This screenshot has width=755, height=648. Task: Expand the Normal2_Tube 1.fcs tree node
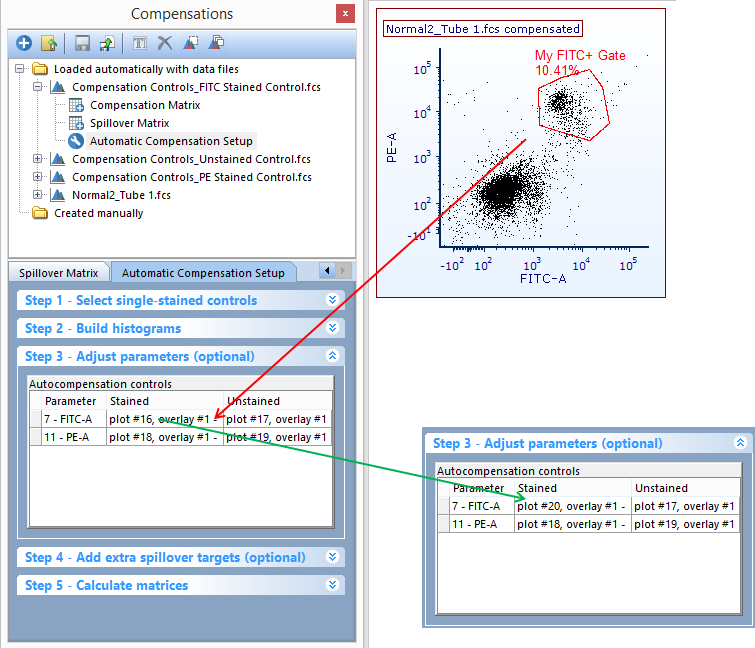pyautogui.click(x=39, y=195)
